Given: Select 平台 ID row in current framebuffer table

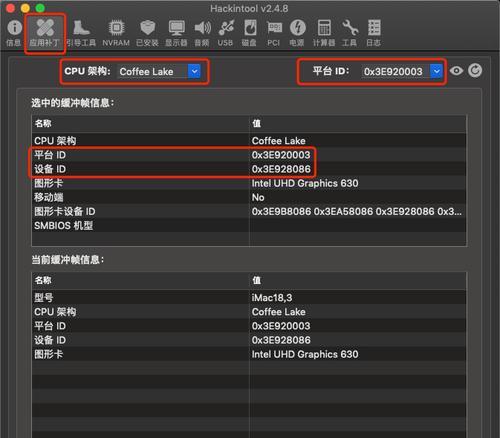Looking at the screenshot, I should (249, 326).
